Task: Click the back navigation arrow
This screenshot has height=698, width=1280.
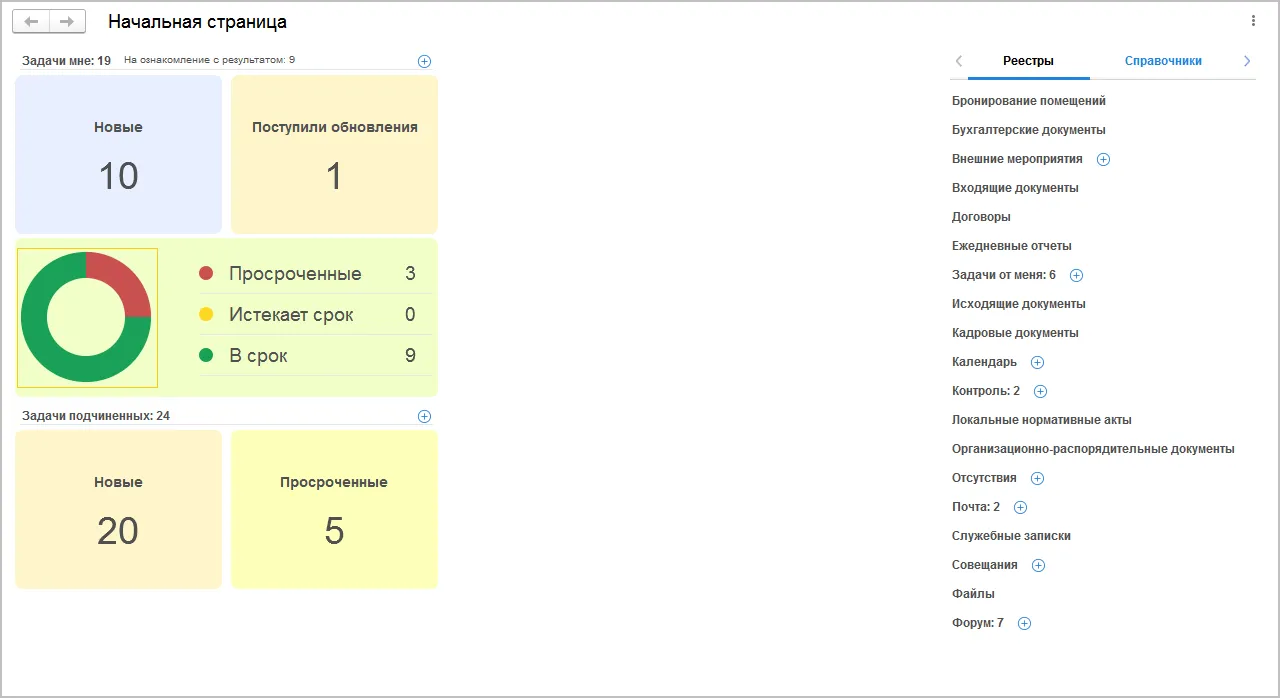Action: 31,21
